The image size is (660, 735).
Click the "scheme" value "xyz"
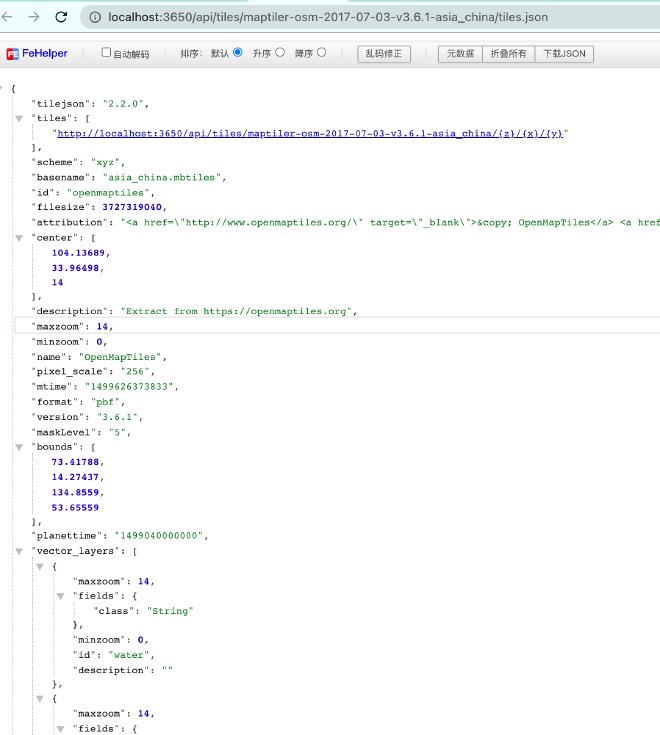tap(105, 162)
